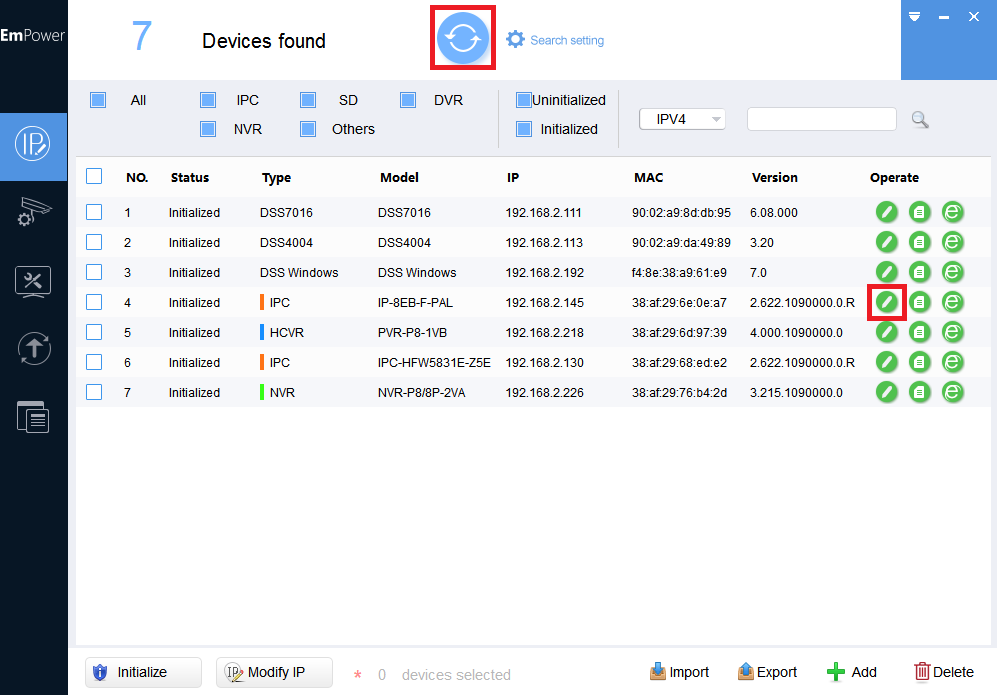Screen dimensions: 997x695
Task: Select version cell 4.000.1090000.0
Action: 796,333
